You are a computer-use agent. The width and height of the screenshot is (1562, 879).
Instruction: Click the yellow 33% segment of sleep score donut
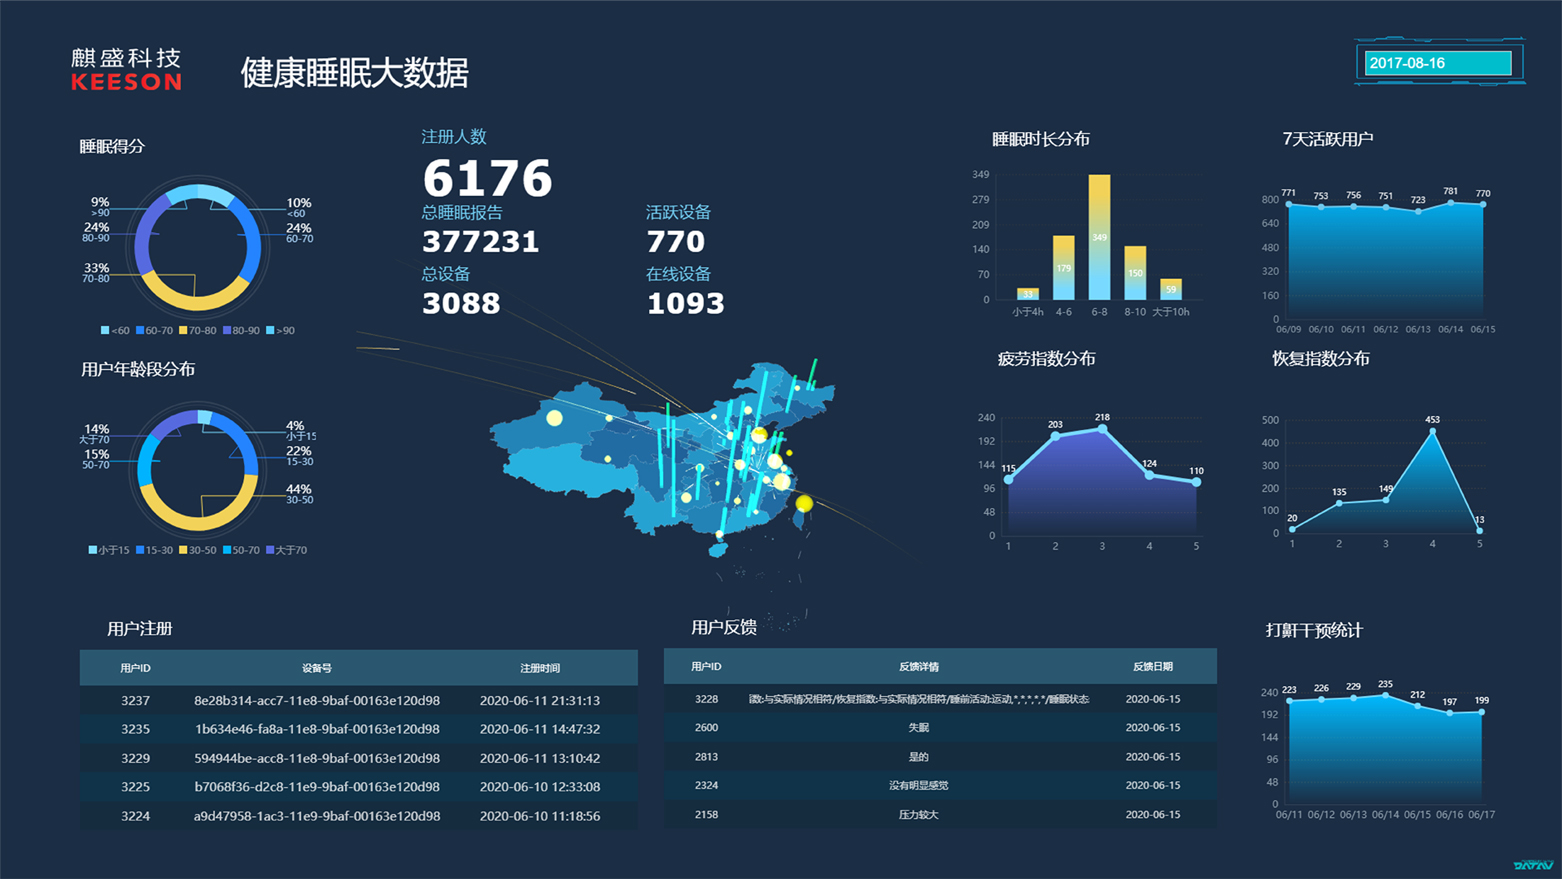[197, 295]
